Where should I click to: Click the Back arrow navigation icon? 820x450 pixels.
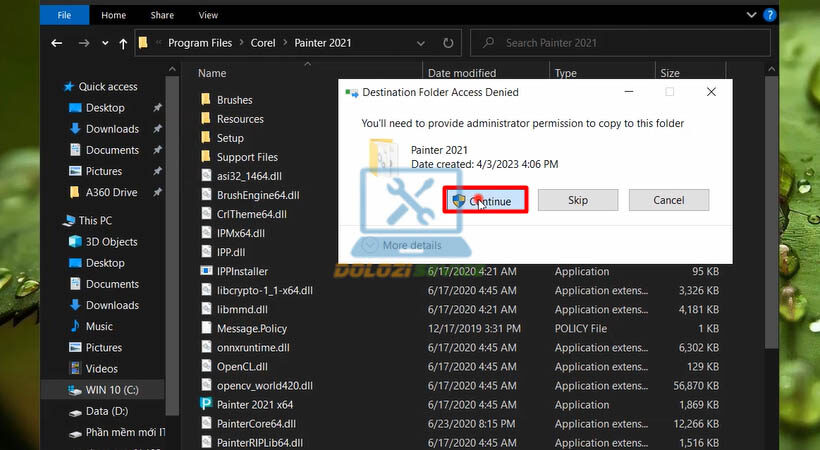pos(56,44)
